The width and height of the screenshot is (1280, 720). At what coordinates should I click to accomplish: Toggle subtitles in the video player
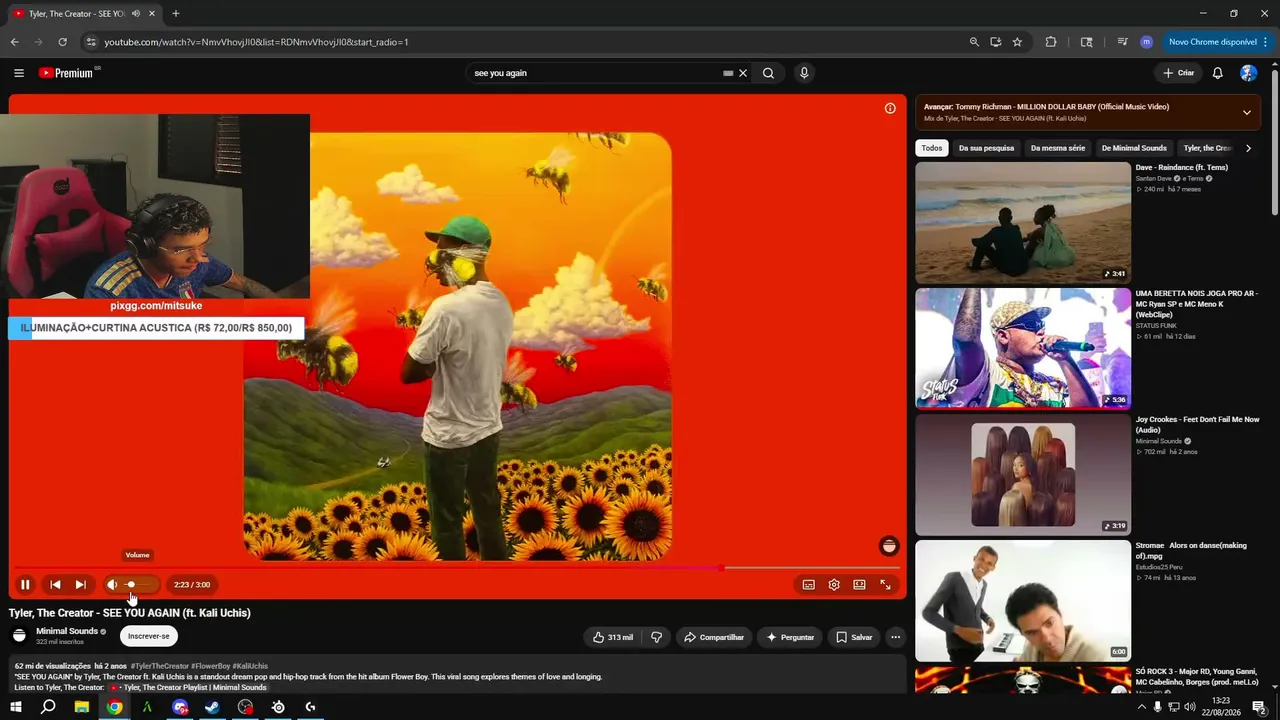808,585
